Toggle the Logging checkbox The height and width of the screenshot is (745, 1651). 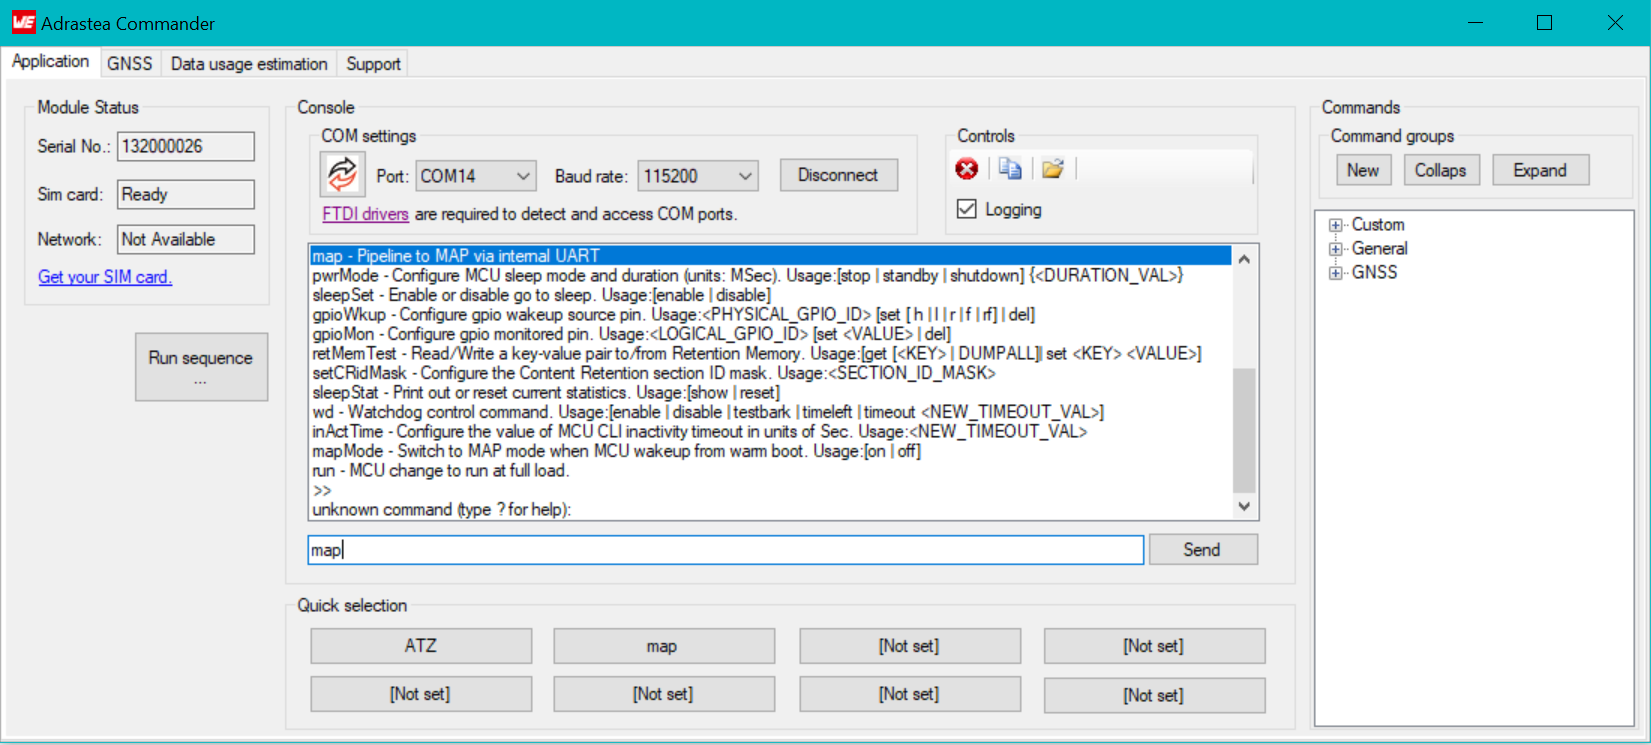(967, 209)
